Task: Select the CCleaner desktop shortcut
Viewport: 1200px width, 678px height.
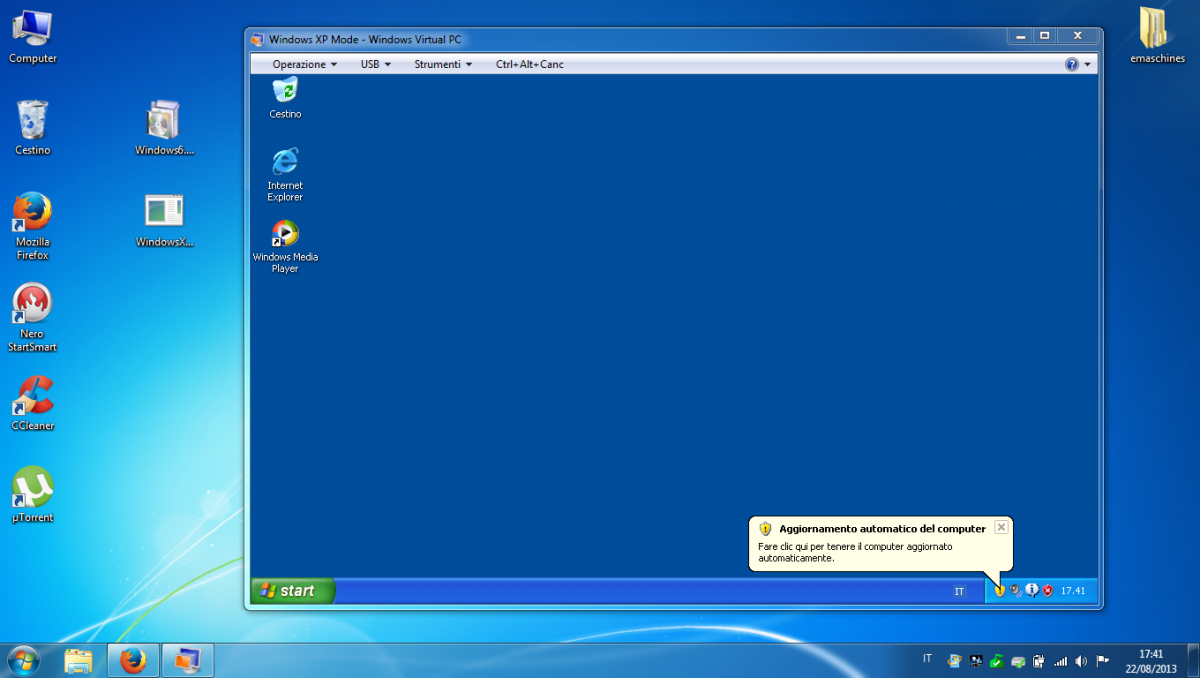Action: pyautogui.click(x=33, y=403)
